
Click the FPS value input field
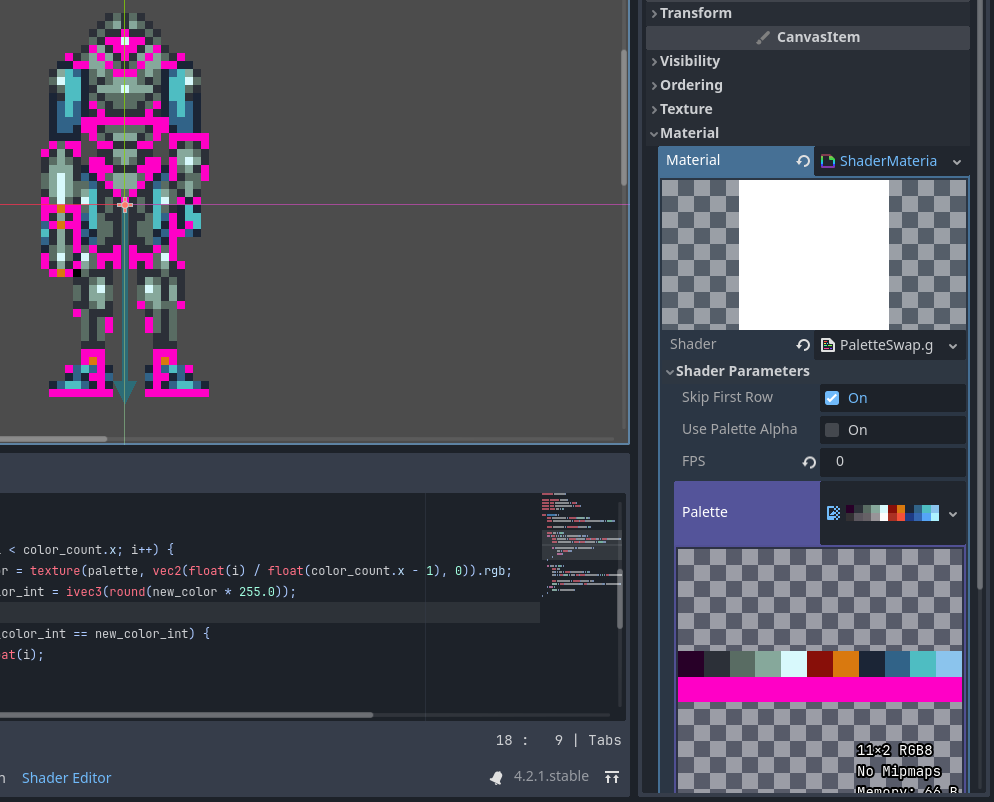[x=892, y=462]
